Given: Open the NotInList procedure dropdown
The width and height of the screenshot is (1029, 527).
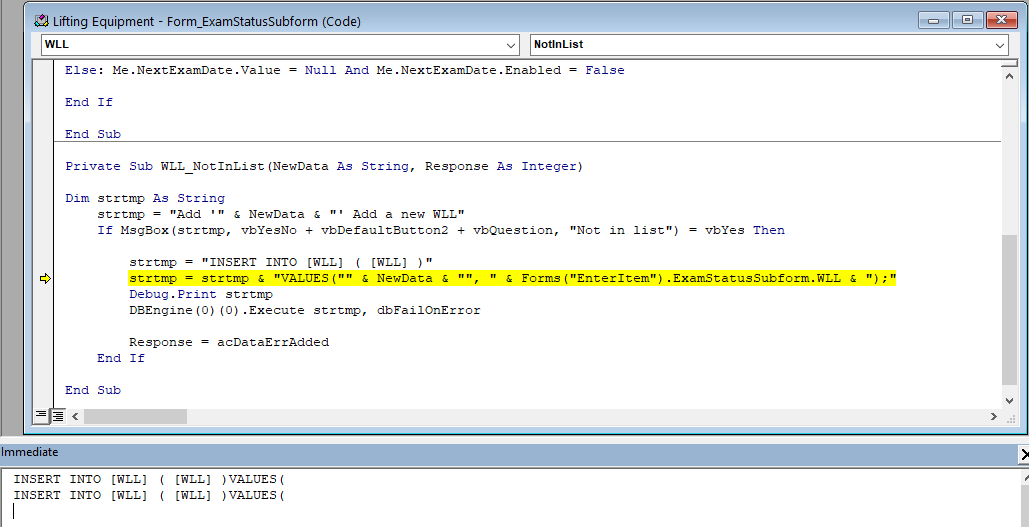Looking at the screenshot, I should 1000,45.
